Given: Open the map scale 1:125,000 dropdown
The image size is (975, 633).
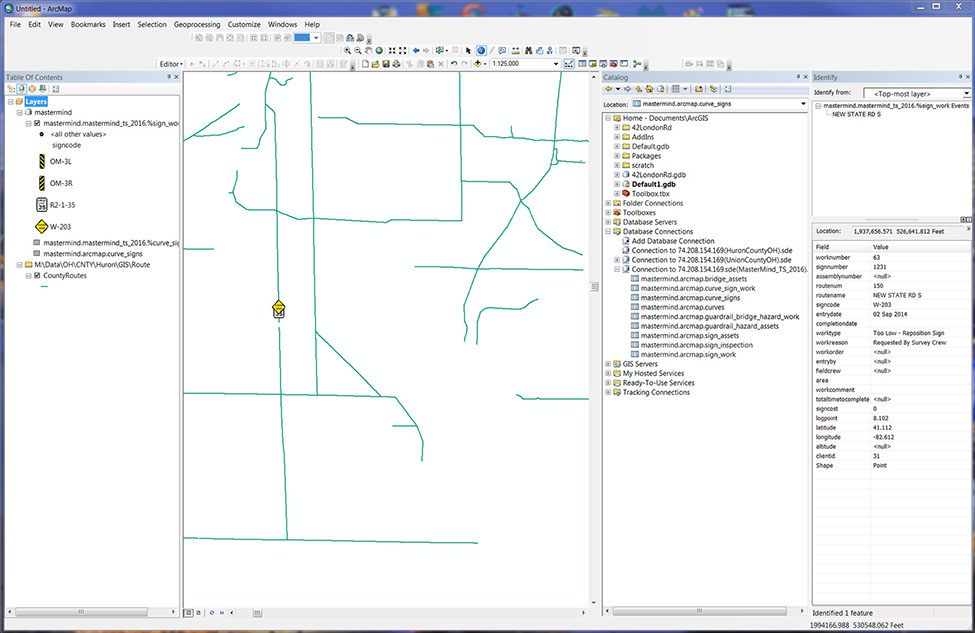Looking at the screenshot, I should pos(555,64).
